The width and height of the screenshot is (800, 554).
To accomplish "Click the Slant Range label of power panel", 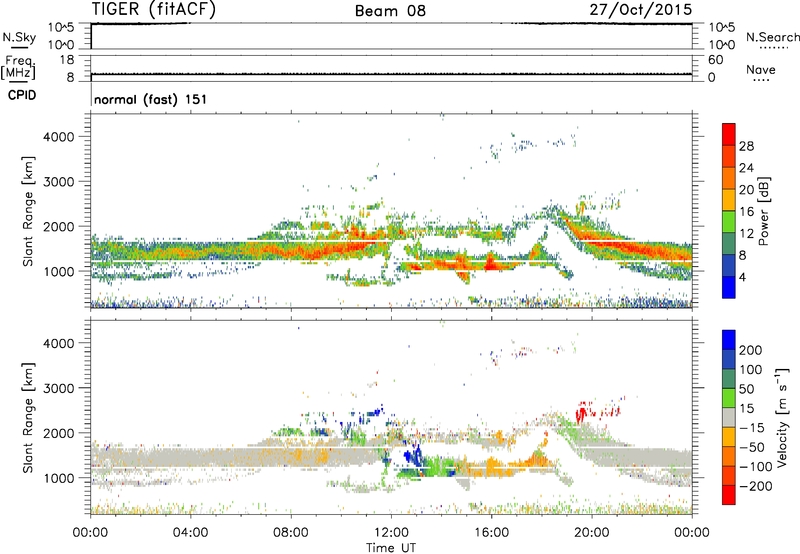I will point(28,211).
